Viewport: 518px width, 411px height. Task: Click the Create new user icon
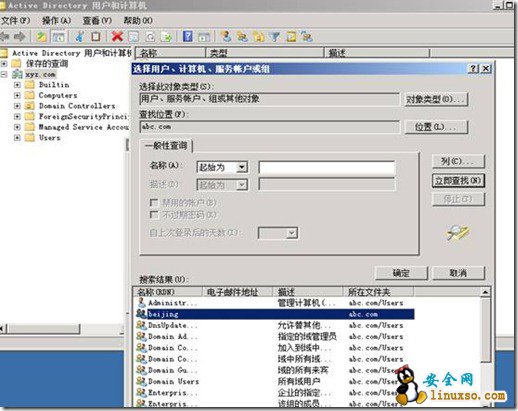226,36
